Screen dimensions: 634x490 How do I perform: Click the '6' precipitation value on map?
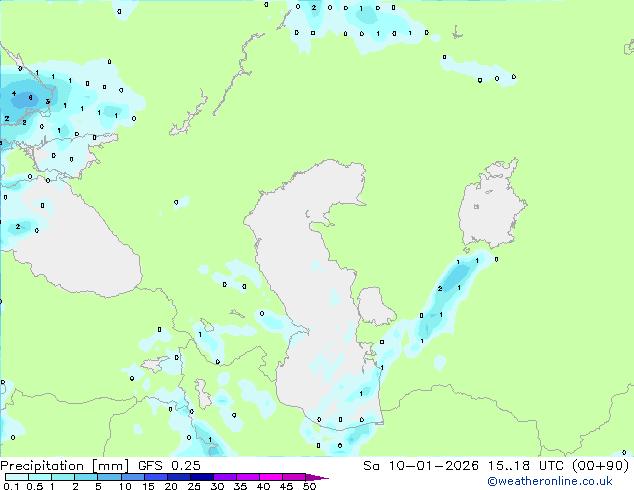click(30, 97)
